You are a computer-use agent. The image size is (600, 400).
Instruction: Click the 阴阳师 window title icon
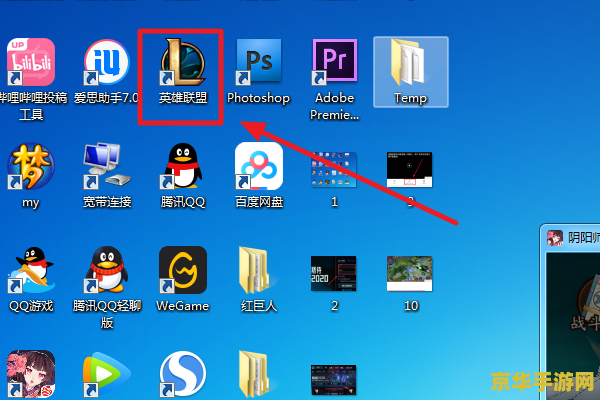(554, 238)
